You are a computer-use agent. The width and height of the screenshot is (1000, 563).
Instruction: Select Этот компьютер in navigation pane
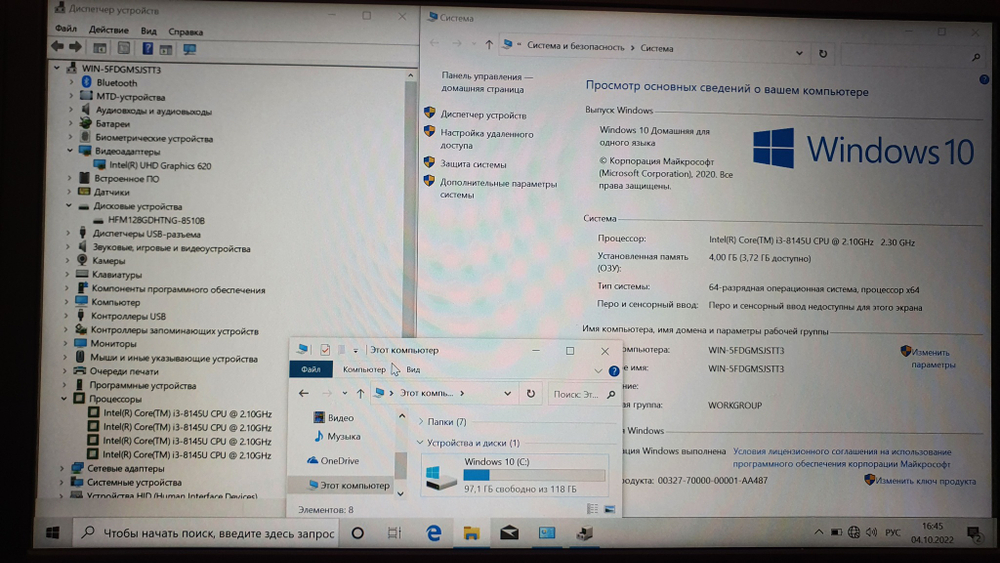(x=348, y=485)
